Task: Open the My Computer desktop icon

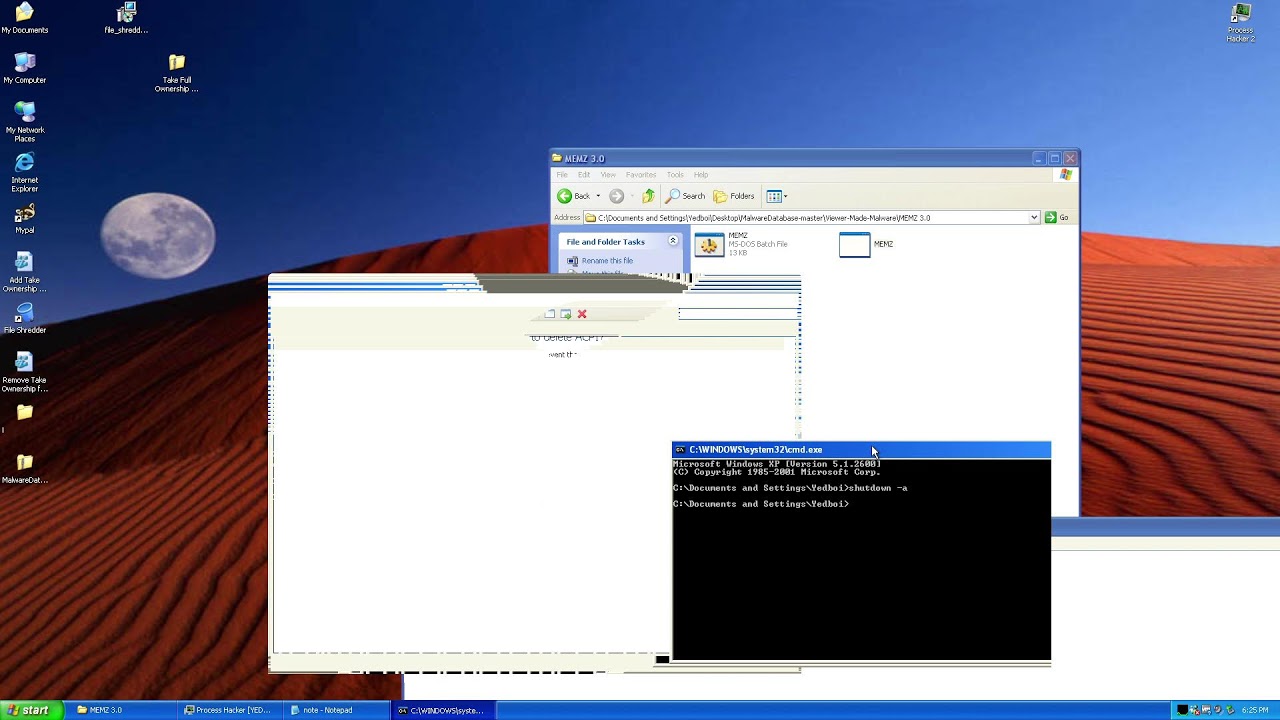Action: (x=24, y=67)
